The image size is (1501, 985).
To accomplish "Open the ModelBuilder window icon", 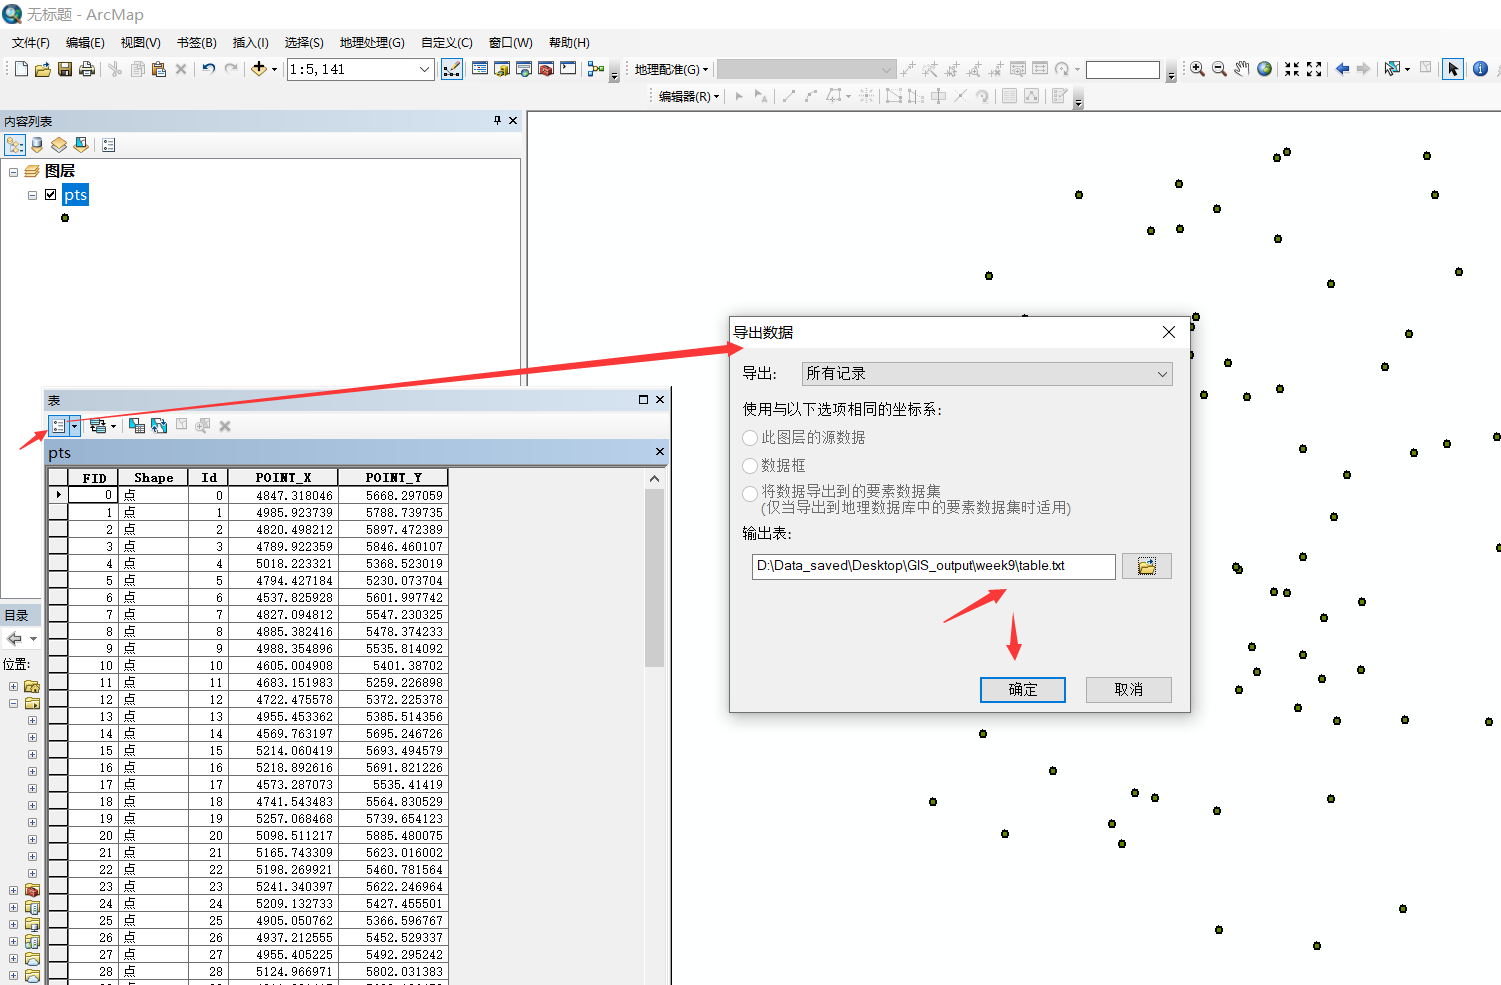I will click(x=596, y=69).
